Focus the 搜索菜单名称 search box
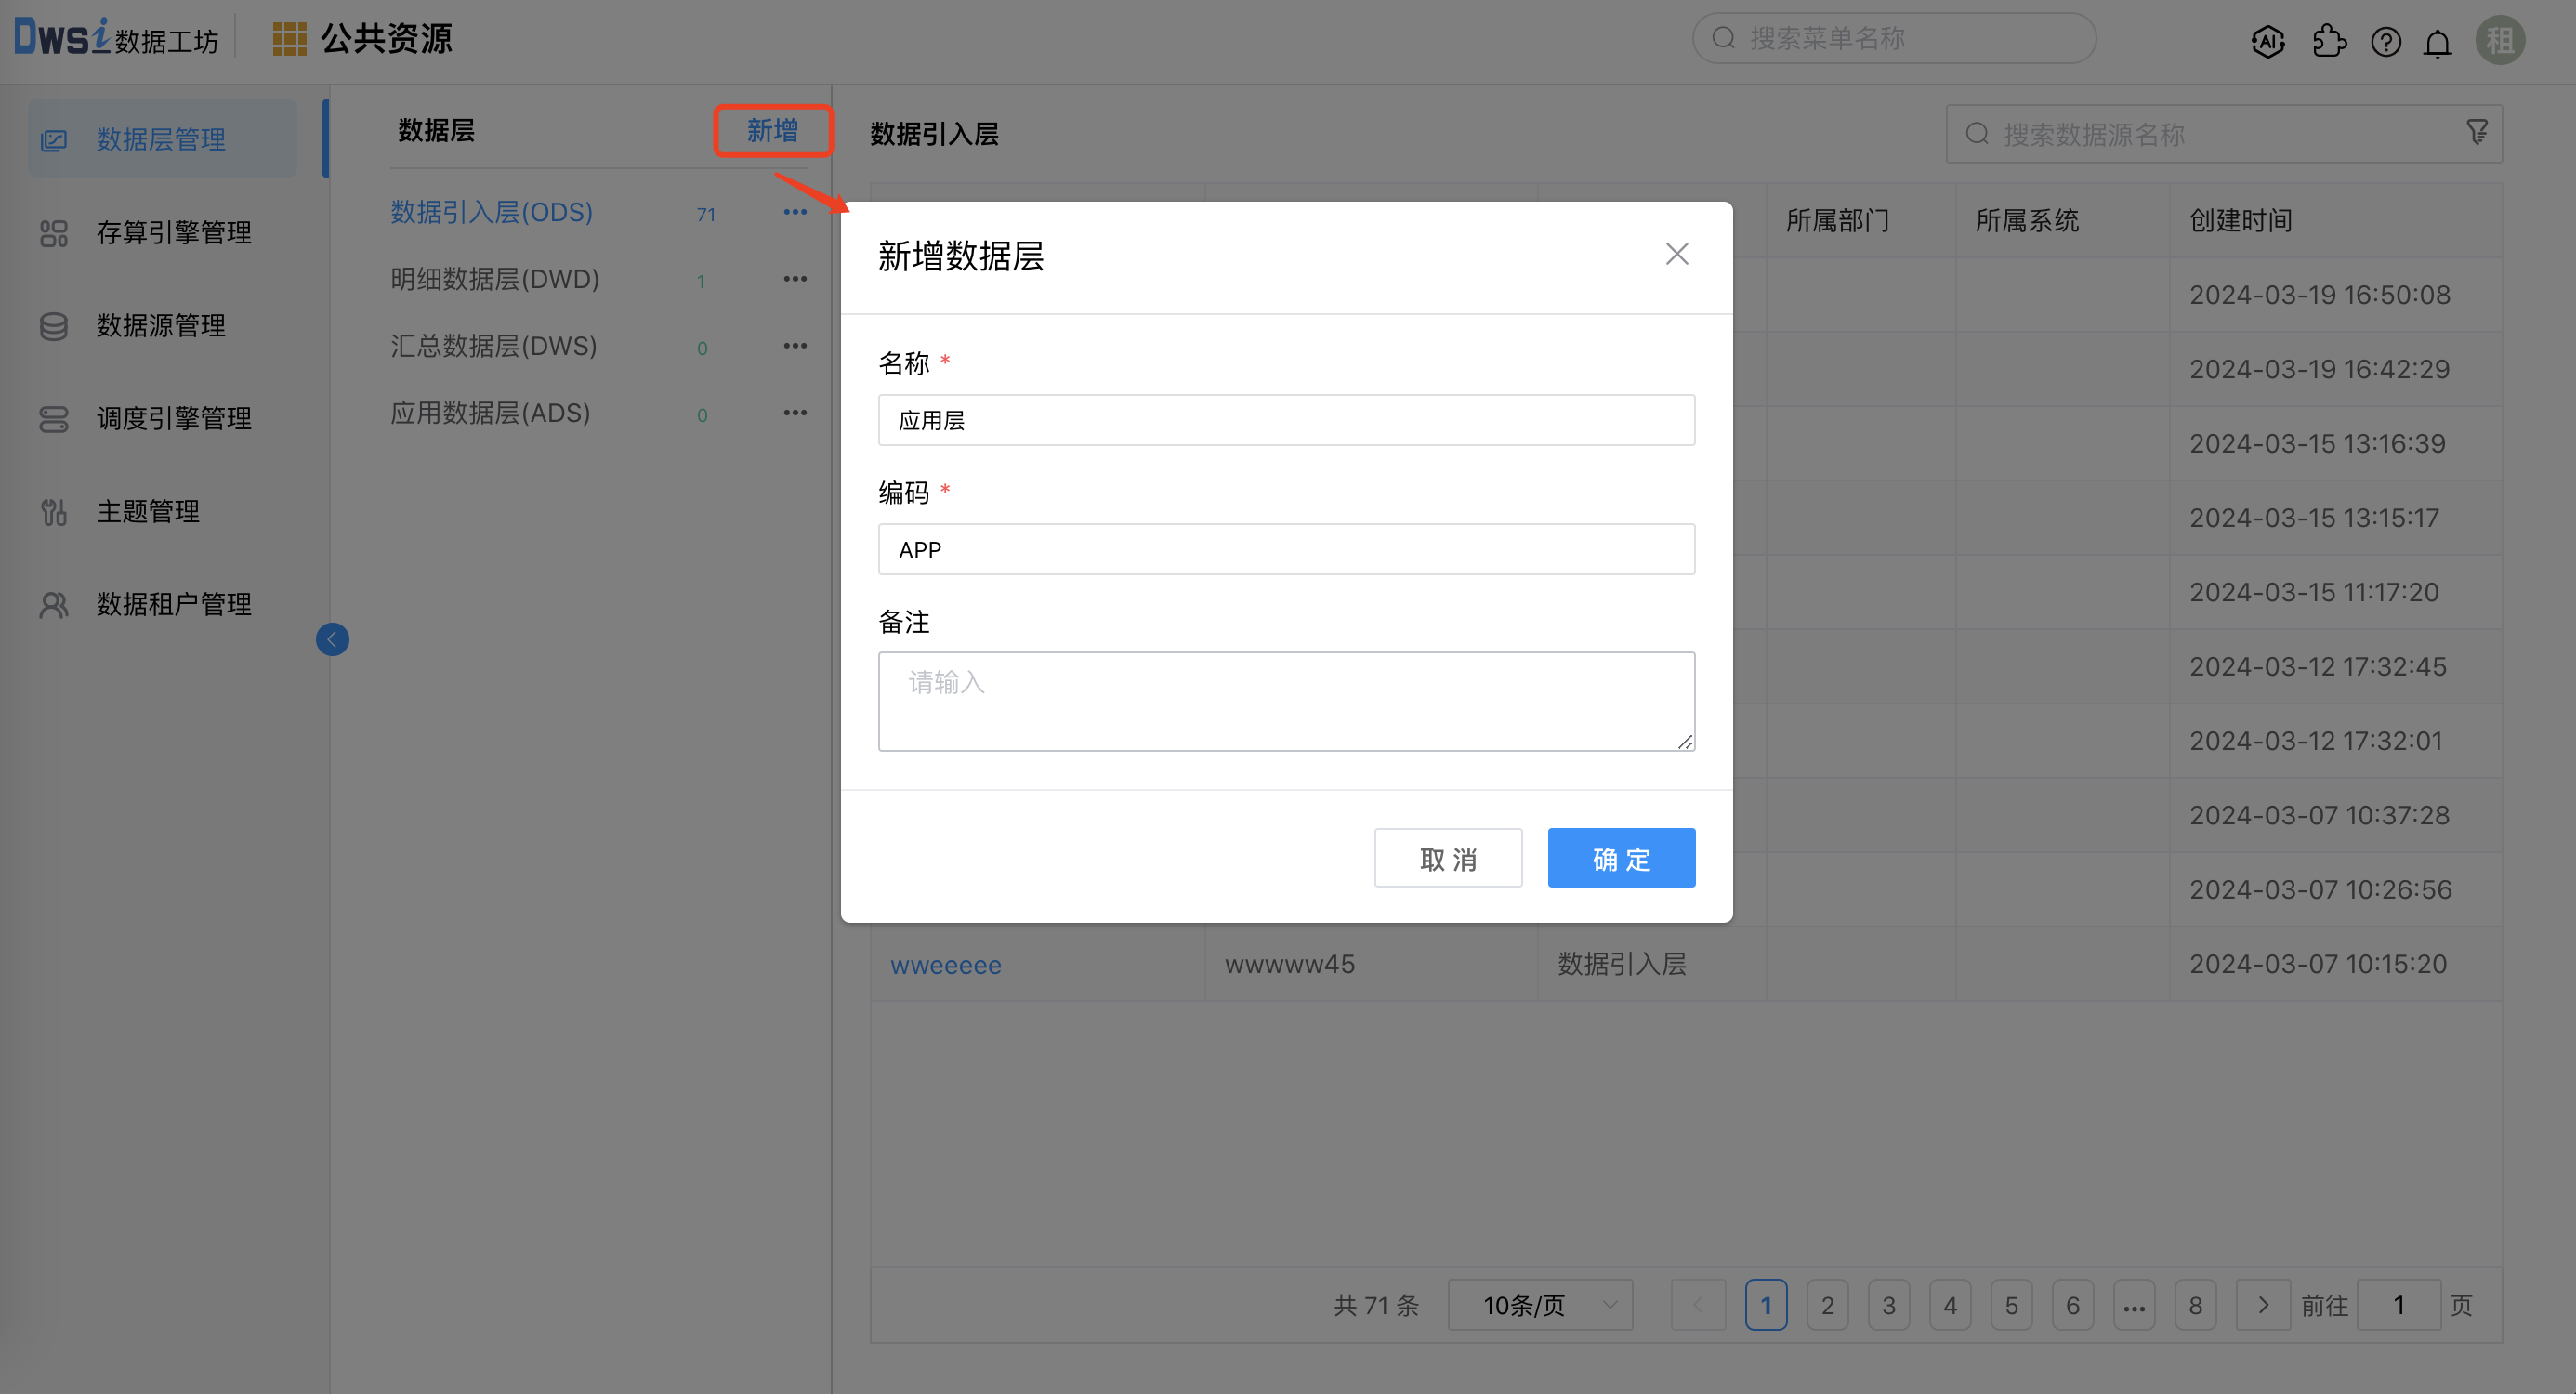This screenshot has width=2576, height=1394. 1894,39
